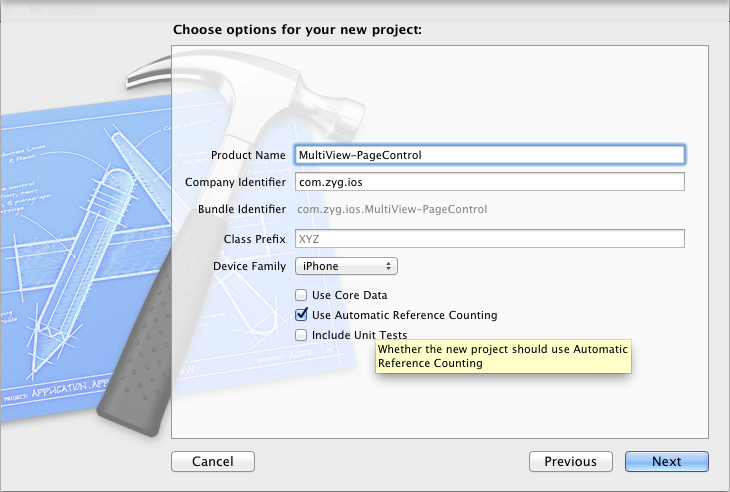
Task: Click the Company Identifier label
Action: (x=236, y=182)
